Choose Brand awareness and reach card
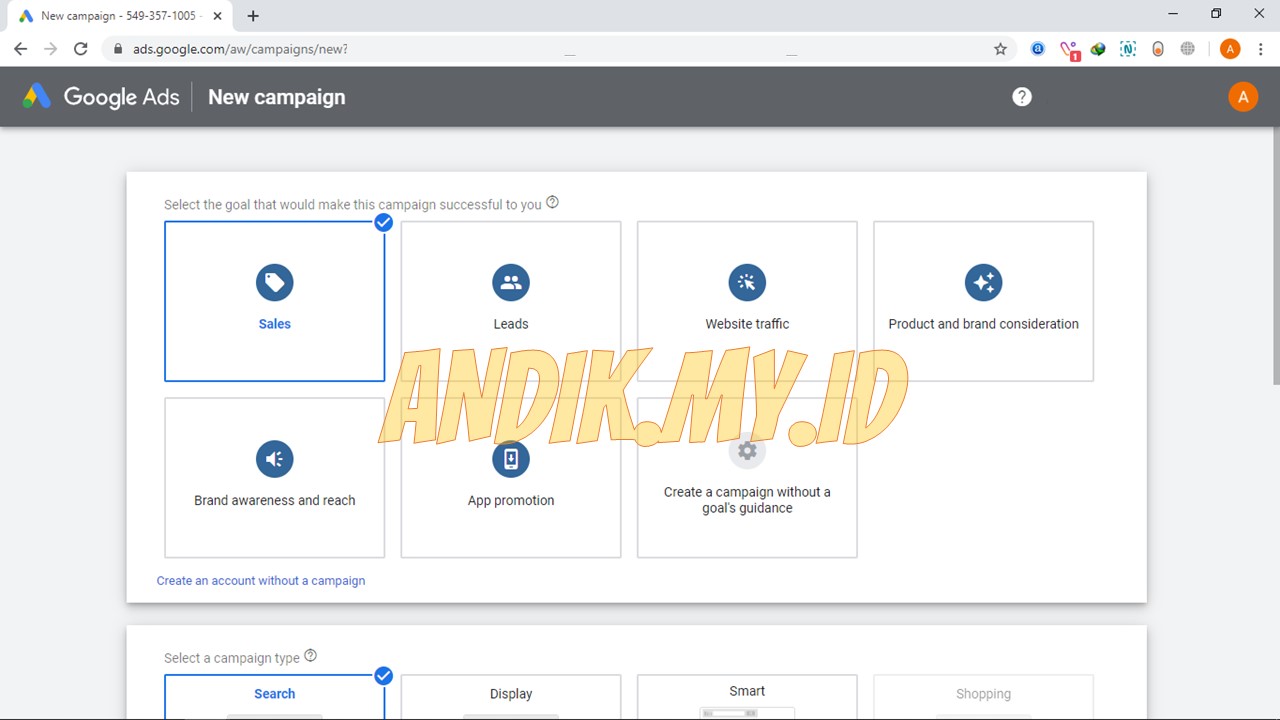Screen dimensions: 1280x720 274,478
